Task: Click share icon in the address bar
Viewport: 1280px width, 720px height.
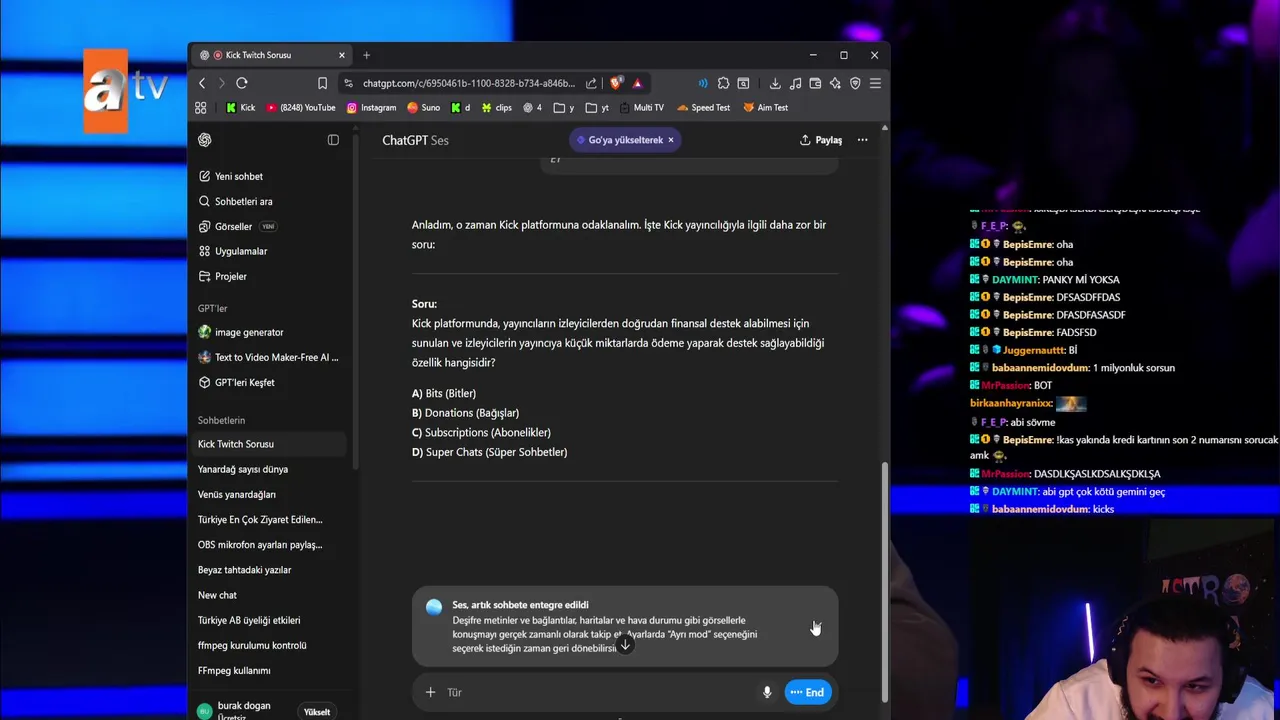Action: click(x=591, y=83)
